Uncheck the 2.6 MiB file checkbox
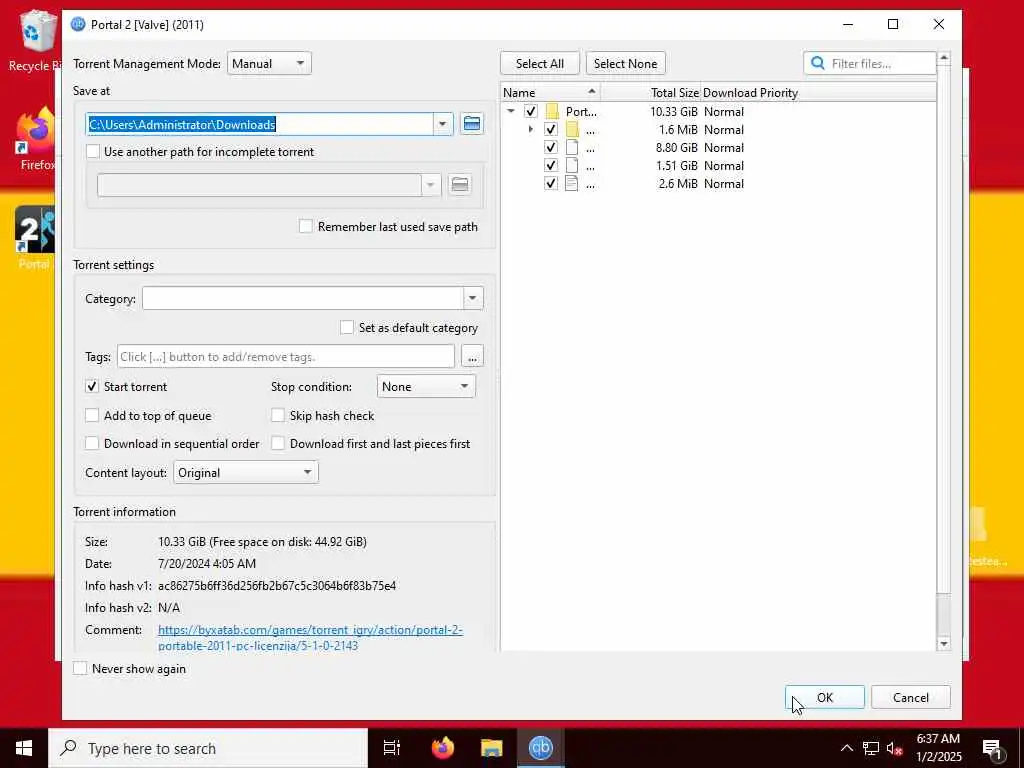This screenshot has height=768, width=1024. coord(551,184)
